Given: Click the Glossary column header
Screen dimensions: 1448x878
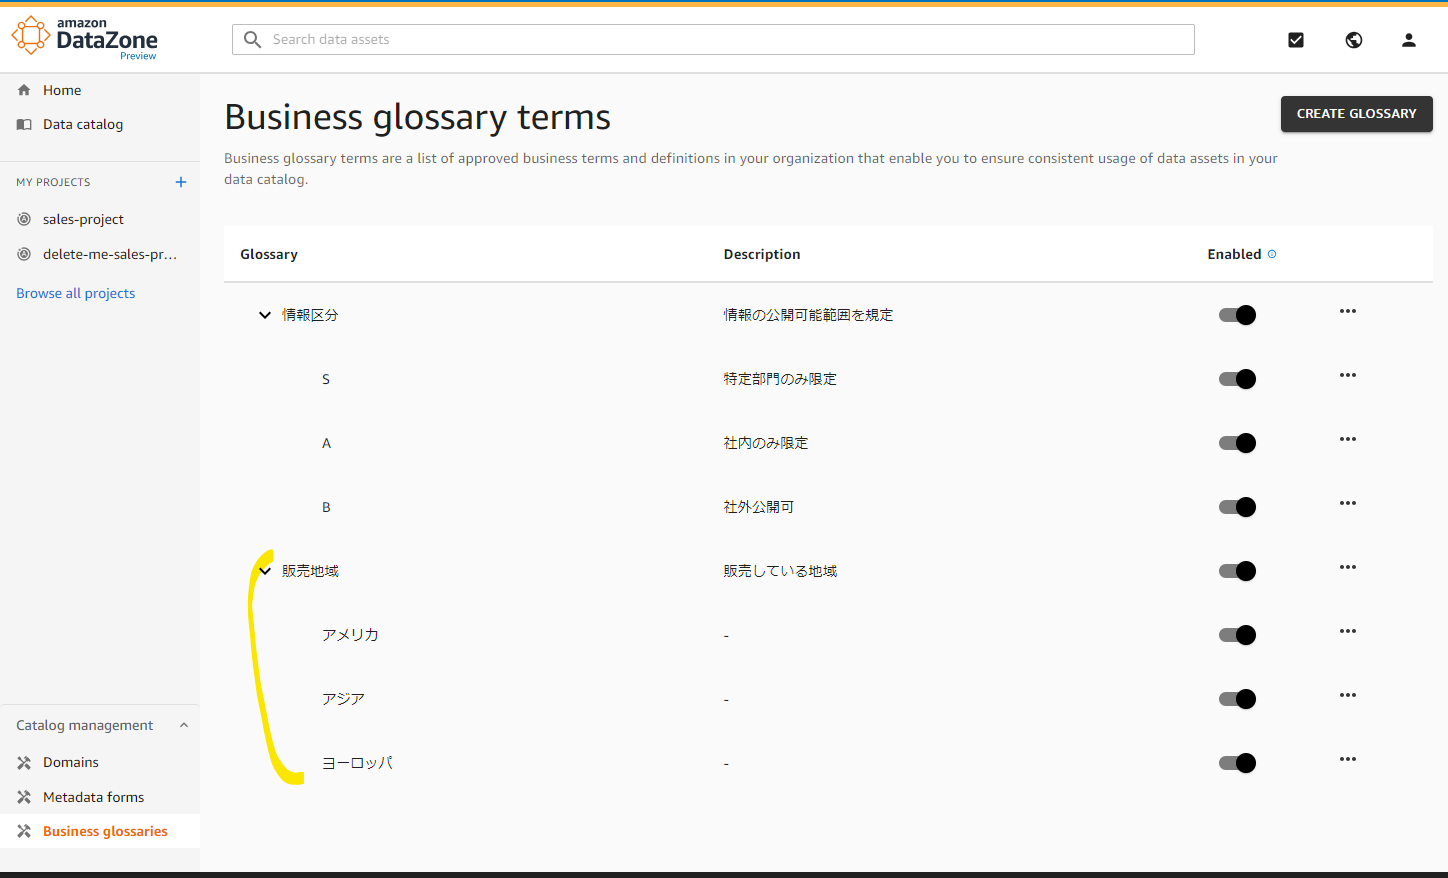Looking at the screenshot, I should (269, 254).
